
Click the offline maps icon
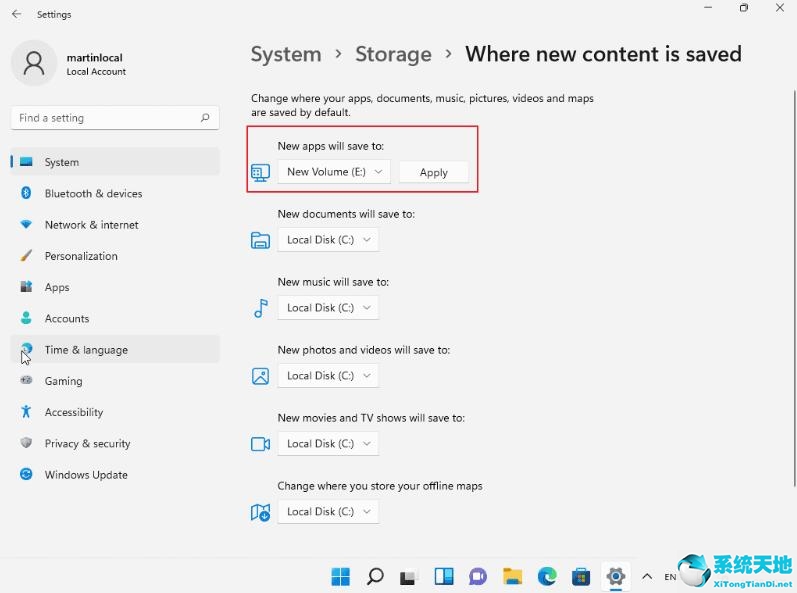coord(260,512)
